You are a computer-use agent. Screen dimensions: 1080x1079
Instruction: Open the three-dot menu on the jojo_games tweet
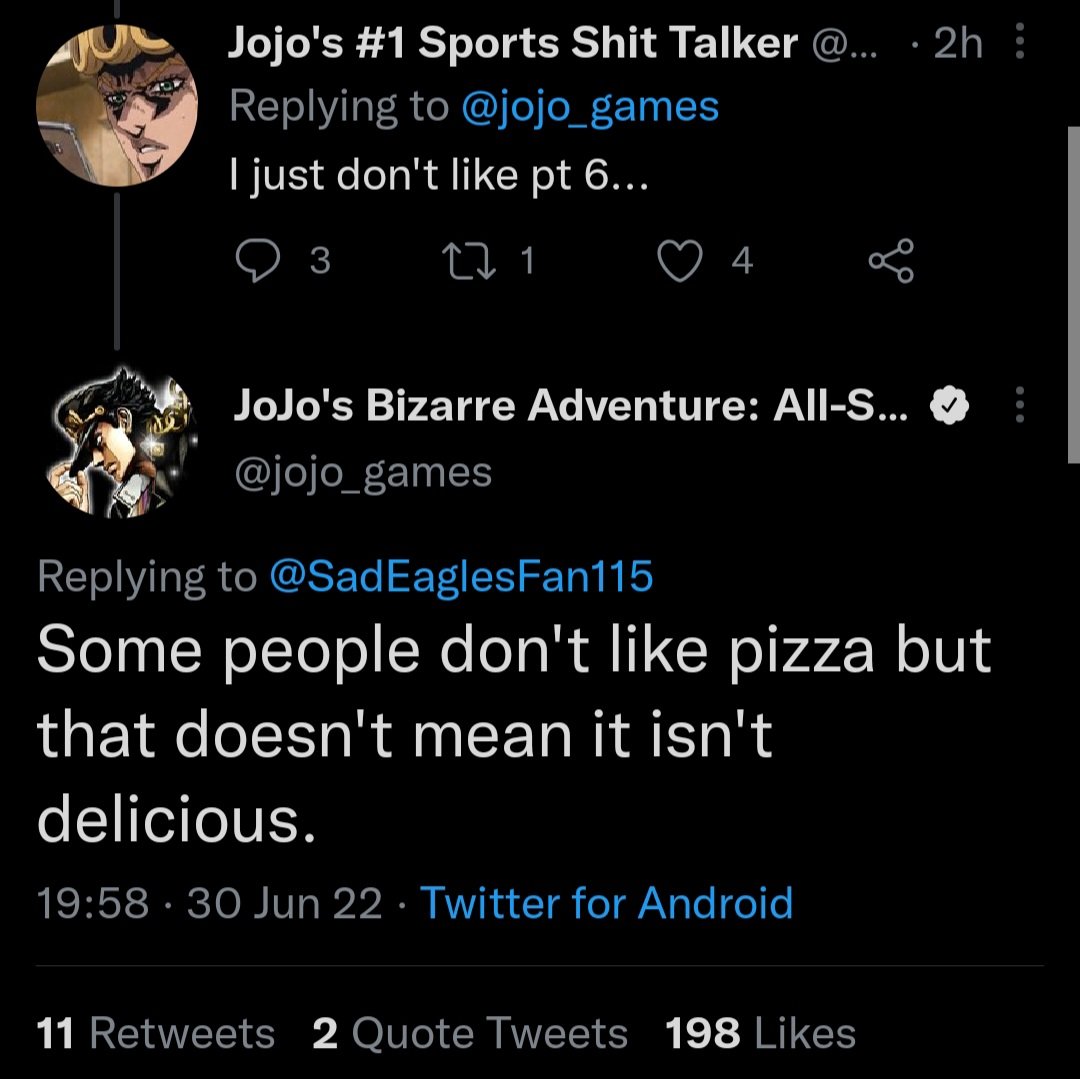click(1021, 404)
